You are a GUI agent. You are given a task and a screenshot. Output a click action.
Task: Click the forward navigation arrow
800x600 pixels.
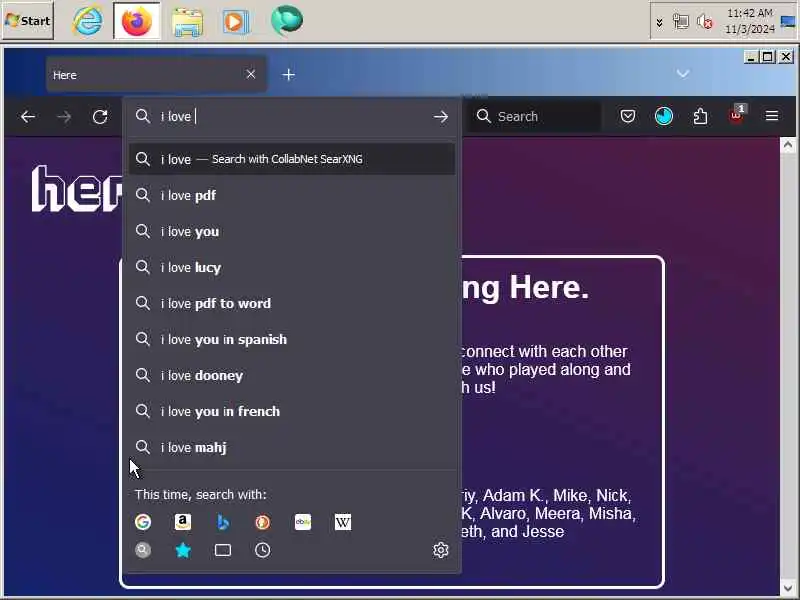point(64,117)
